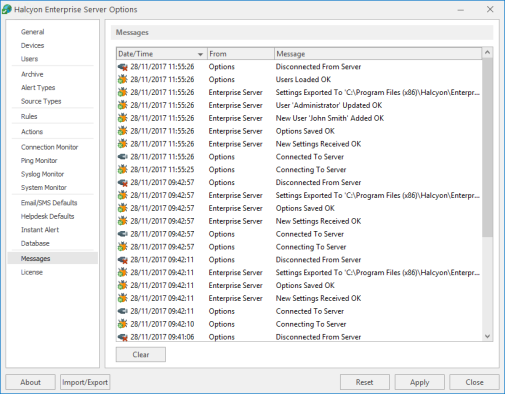Viewport: 505px width, 394px height.
Task: Click the disconnected icon for 11:55:26 Disconnected From Server
Action: click(123, 67)
